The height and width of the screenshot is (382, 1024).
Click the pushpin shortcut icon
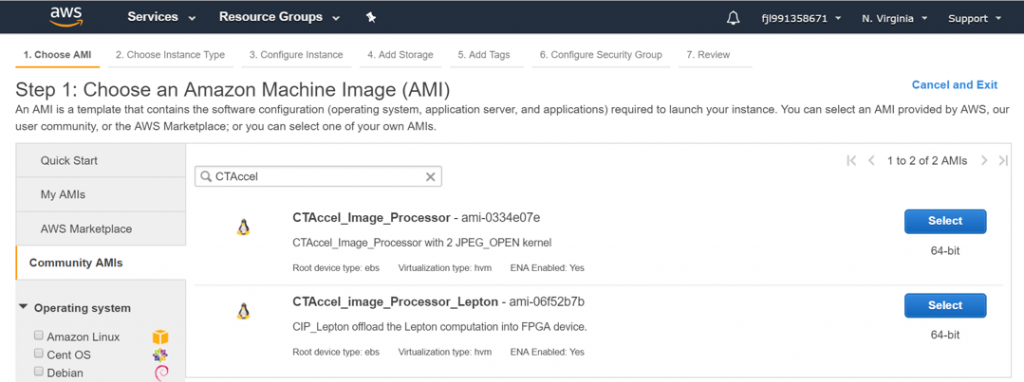371,18
